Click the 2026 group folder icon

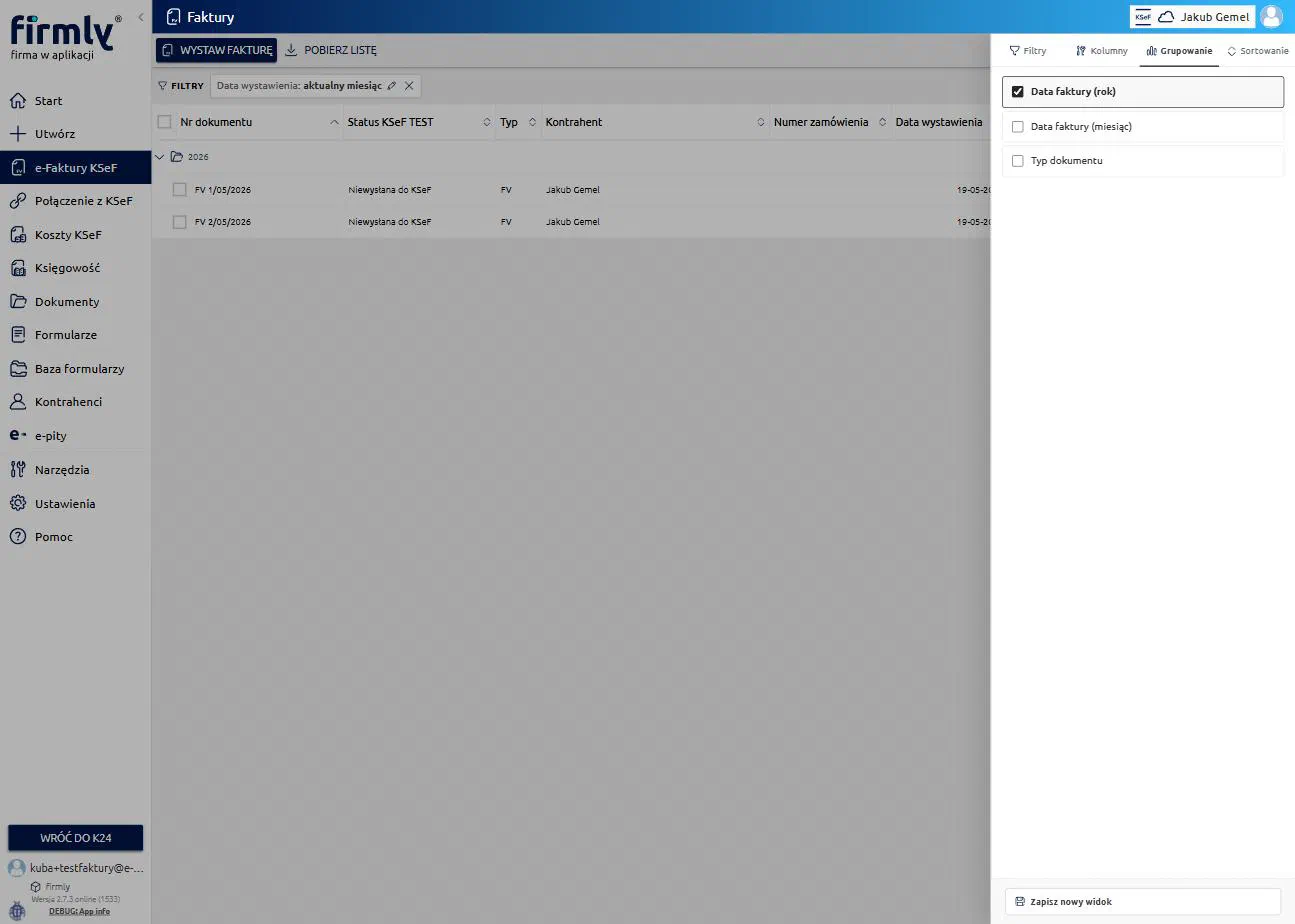pos(177,157)
